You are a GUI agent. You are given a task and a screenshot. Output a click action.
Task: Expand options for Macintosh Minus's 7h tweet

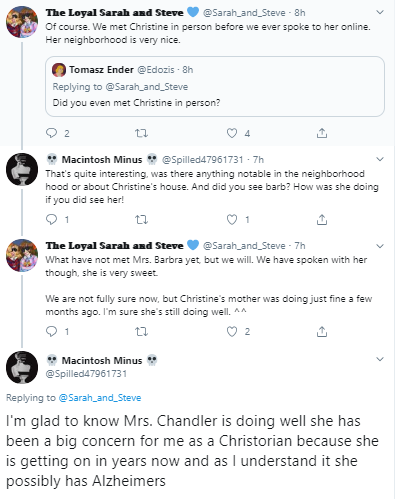[x=380, y=159]
